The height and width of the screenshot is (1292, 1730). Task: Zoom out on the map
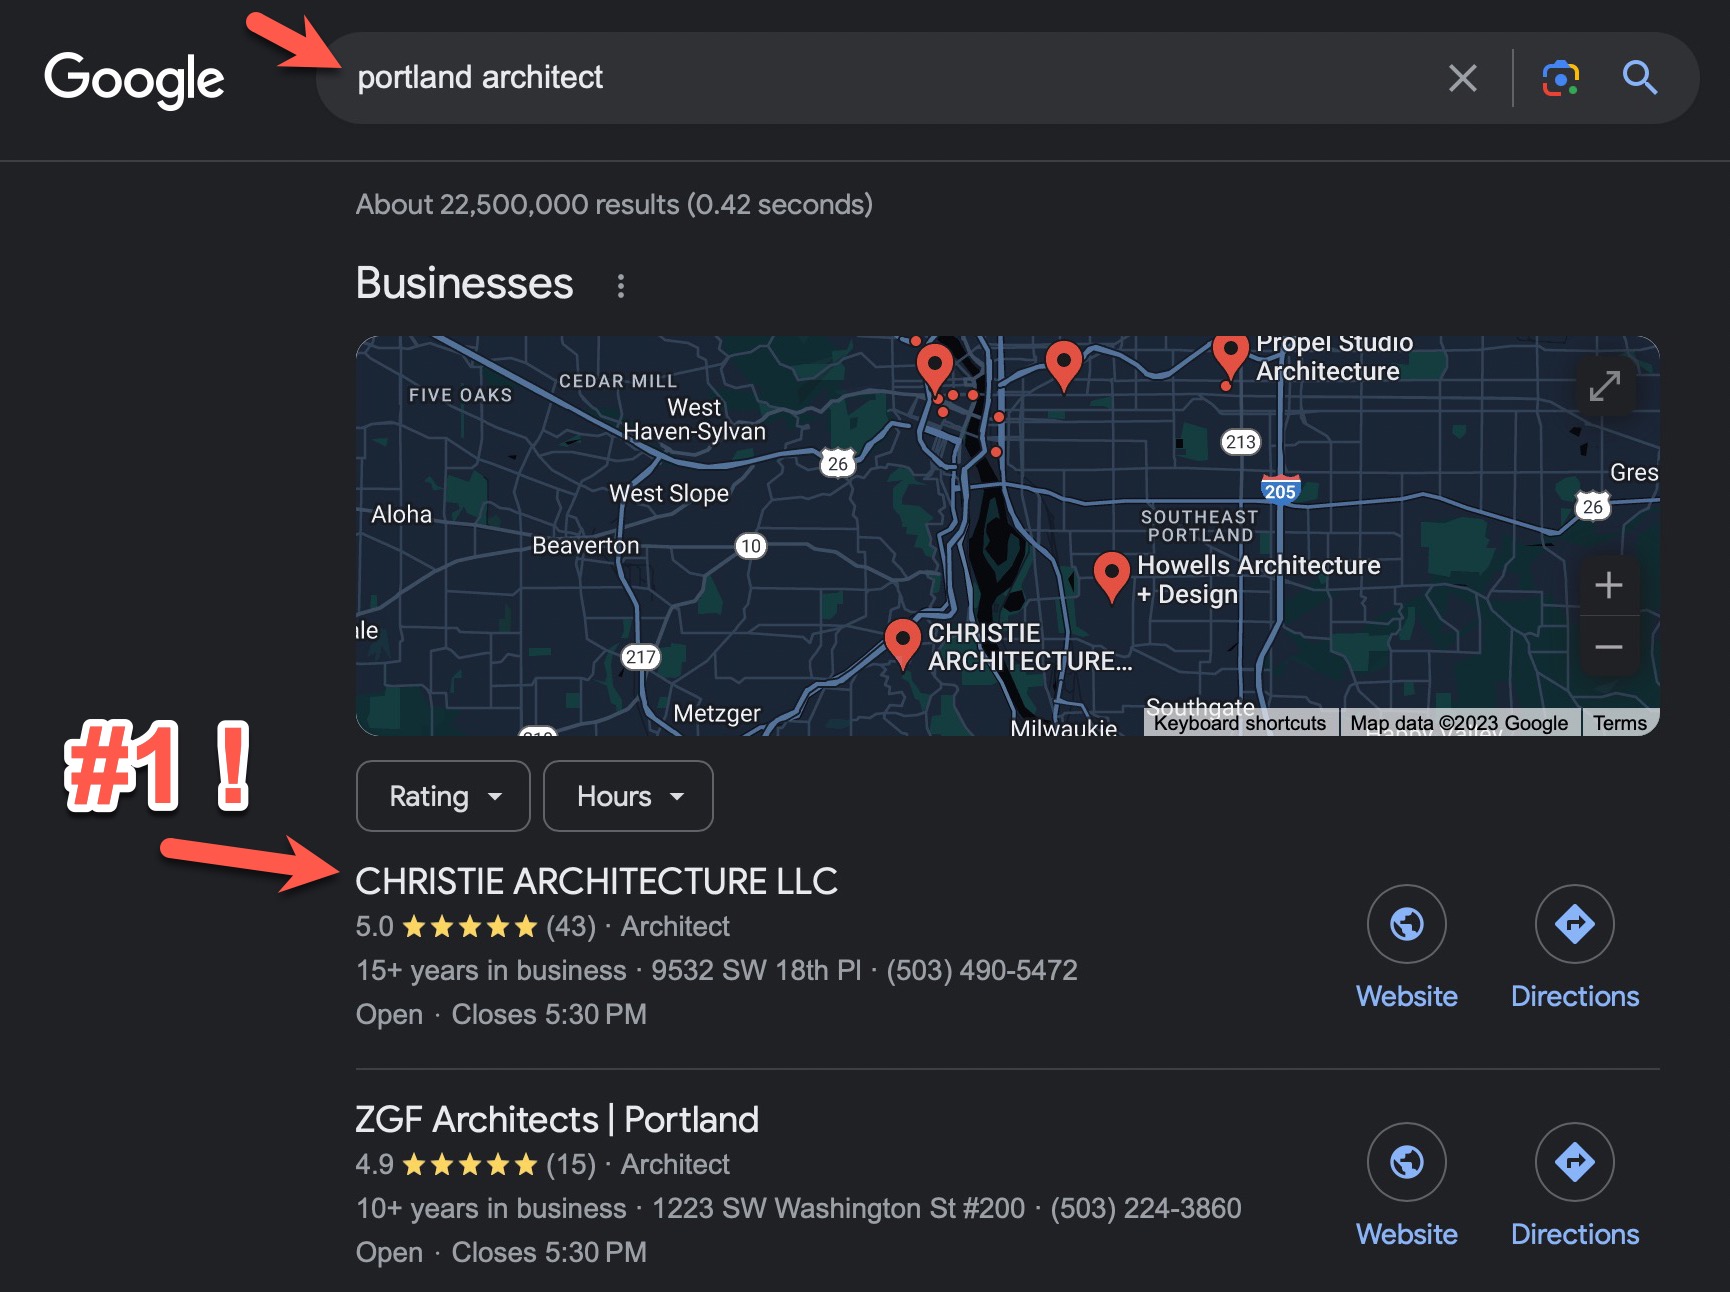(1608, 647)
